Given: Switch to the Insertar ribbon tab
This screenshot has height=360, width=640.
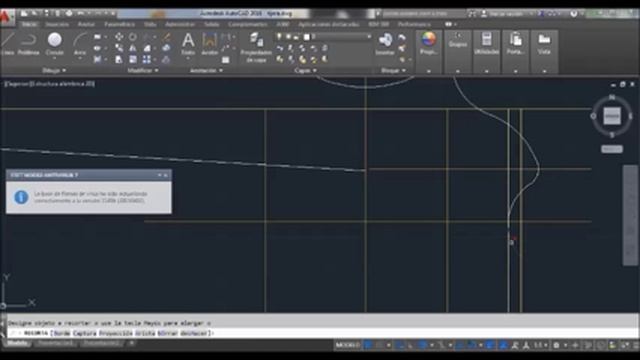Looking at the screenshot, I should [57, 24].
